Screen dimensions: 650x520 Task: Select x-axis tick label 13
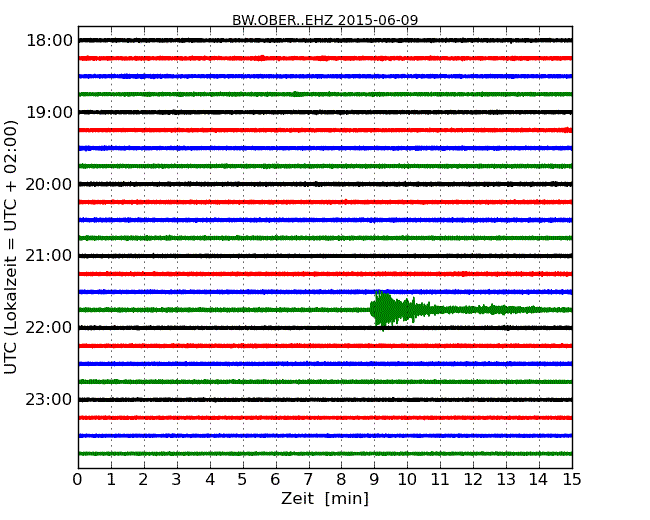pos(506,479)
